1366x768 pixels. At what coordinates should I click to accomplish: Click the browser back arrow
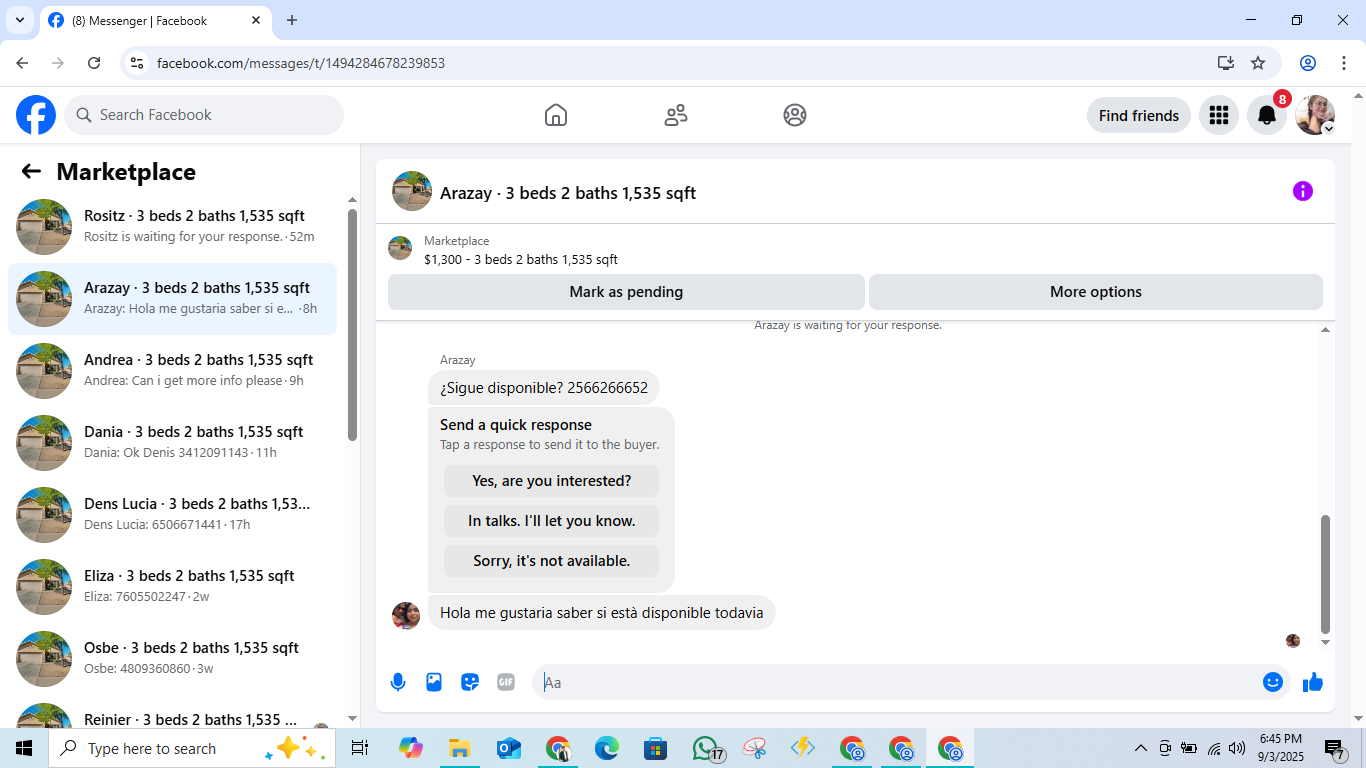pyautogui.click(x=22, y=63)
